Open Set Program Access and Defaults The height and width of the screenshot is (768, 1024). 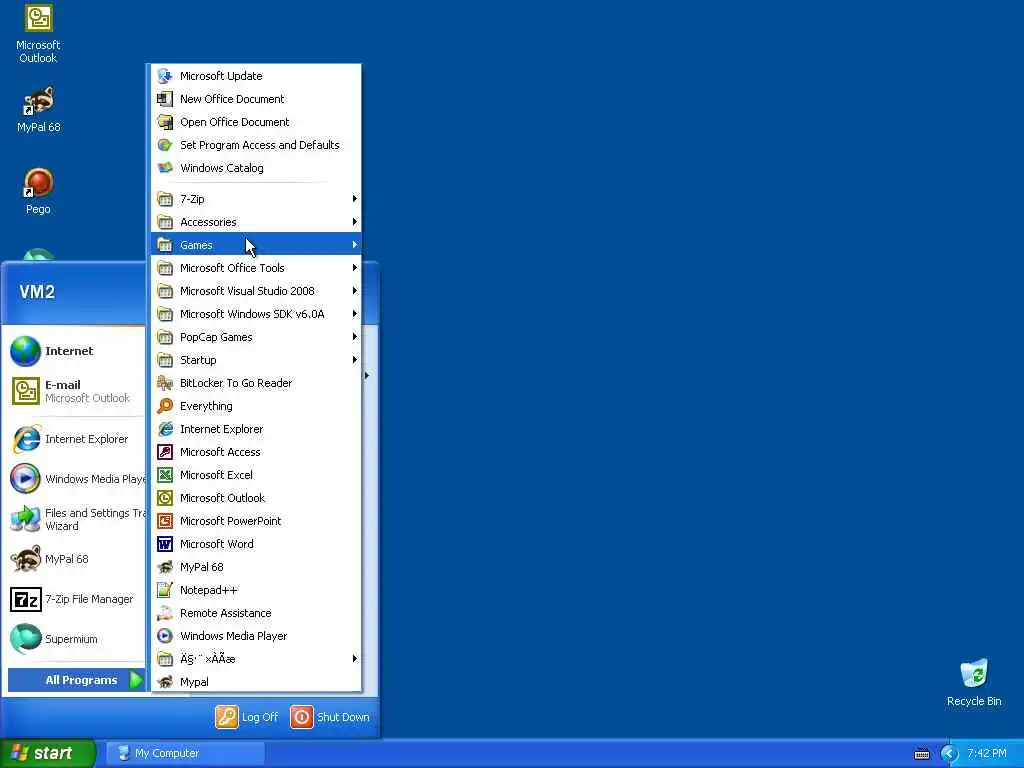(256, 145)
